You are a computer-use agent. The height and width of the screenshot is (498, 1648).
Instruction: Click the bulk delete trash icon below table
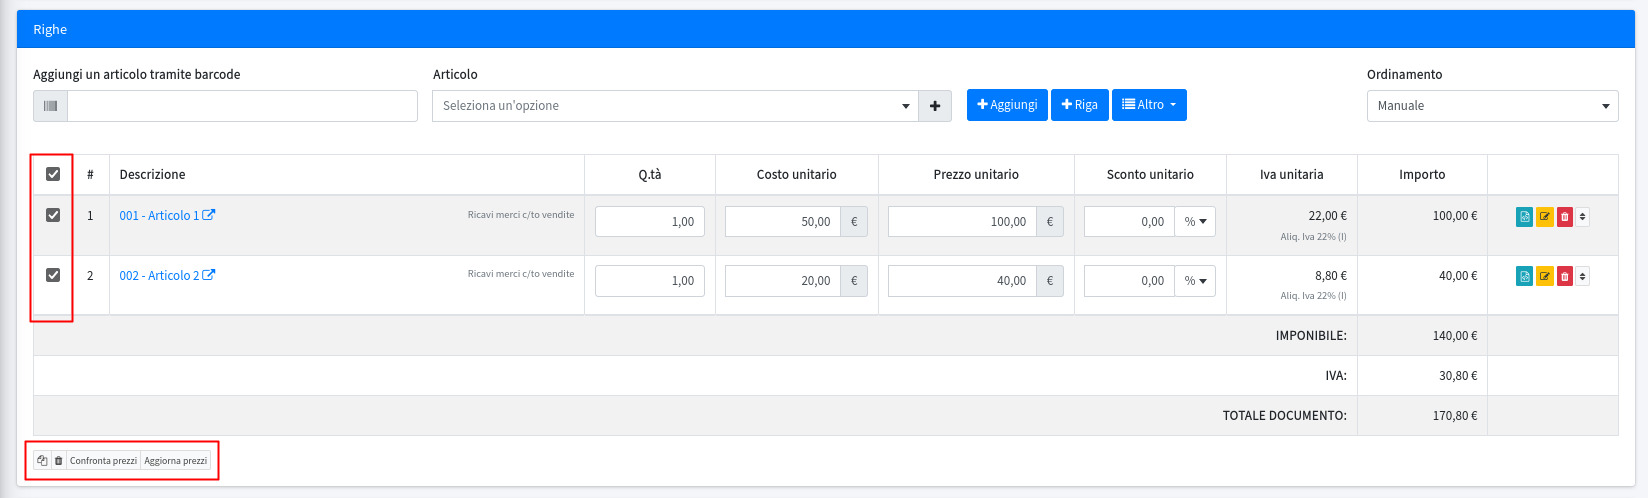(58, 461)
